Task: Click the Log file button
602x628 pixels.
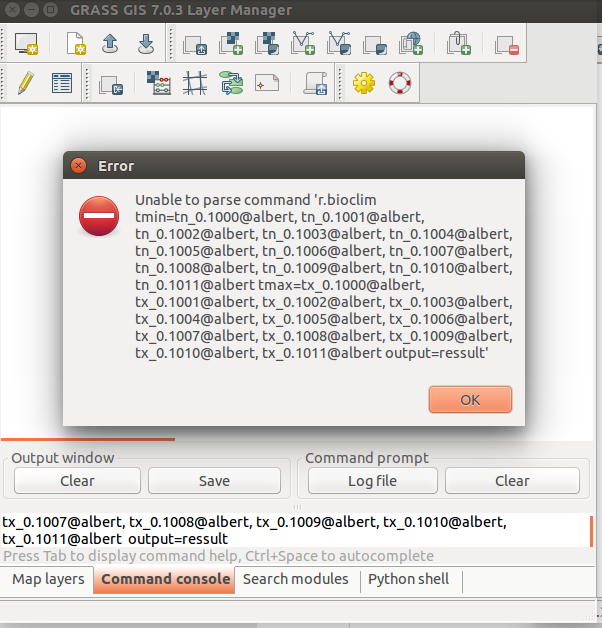Action: pos(372,481)
